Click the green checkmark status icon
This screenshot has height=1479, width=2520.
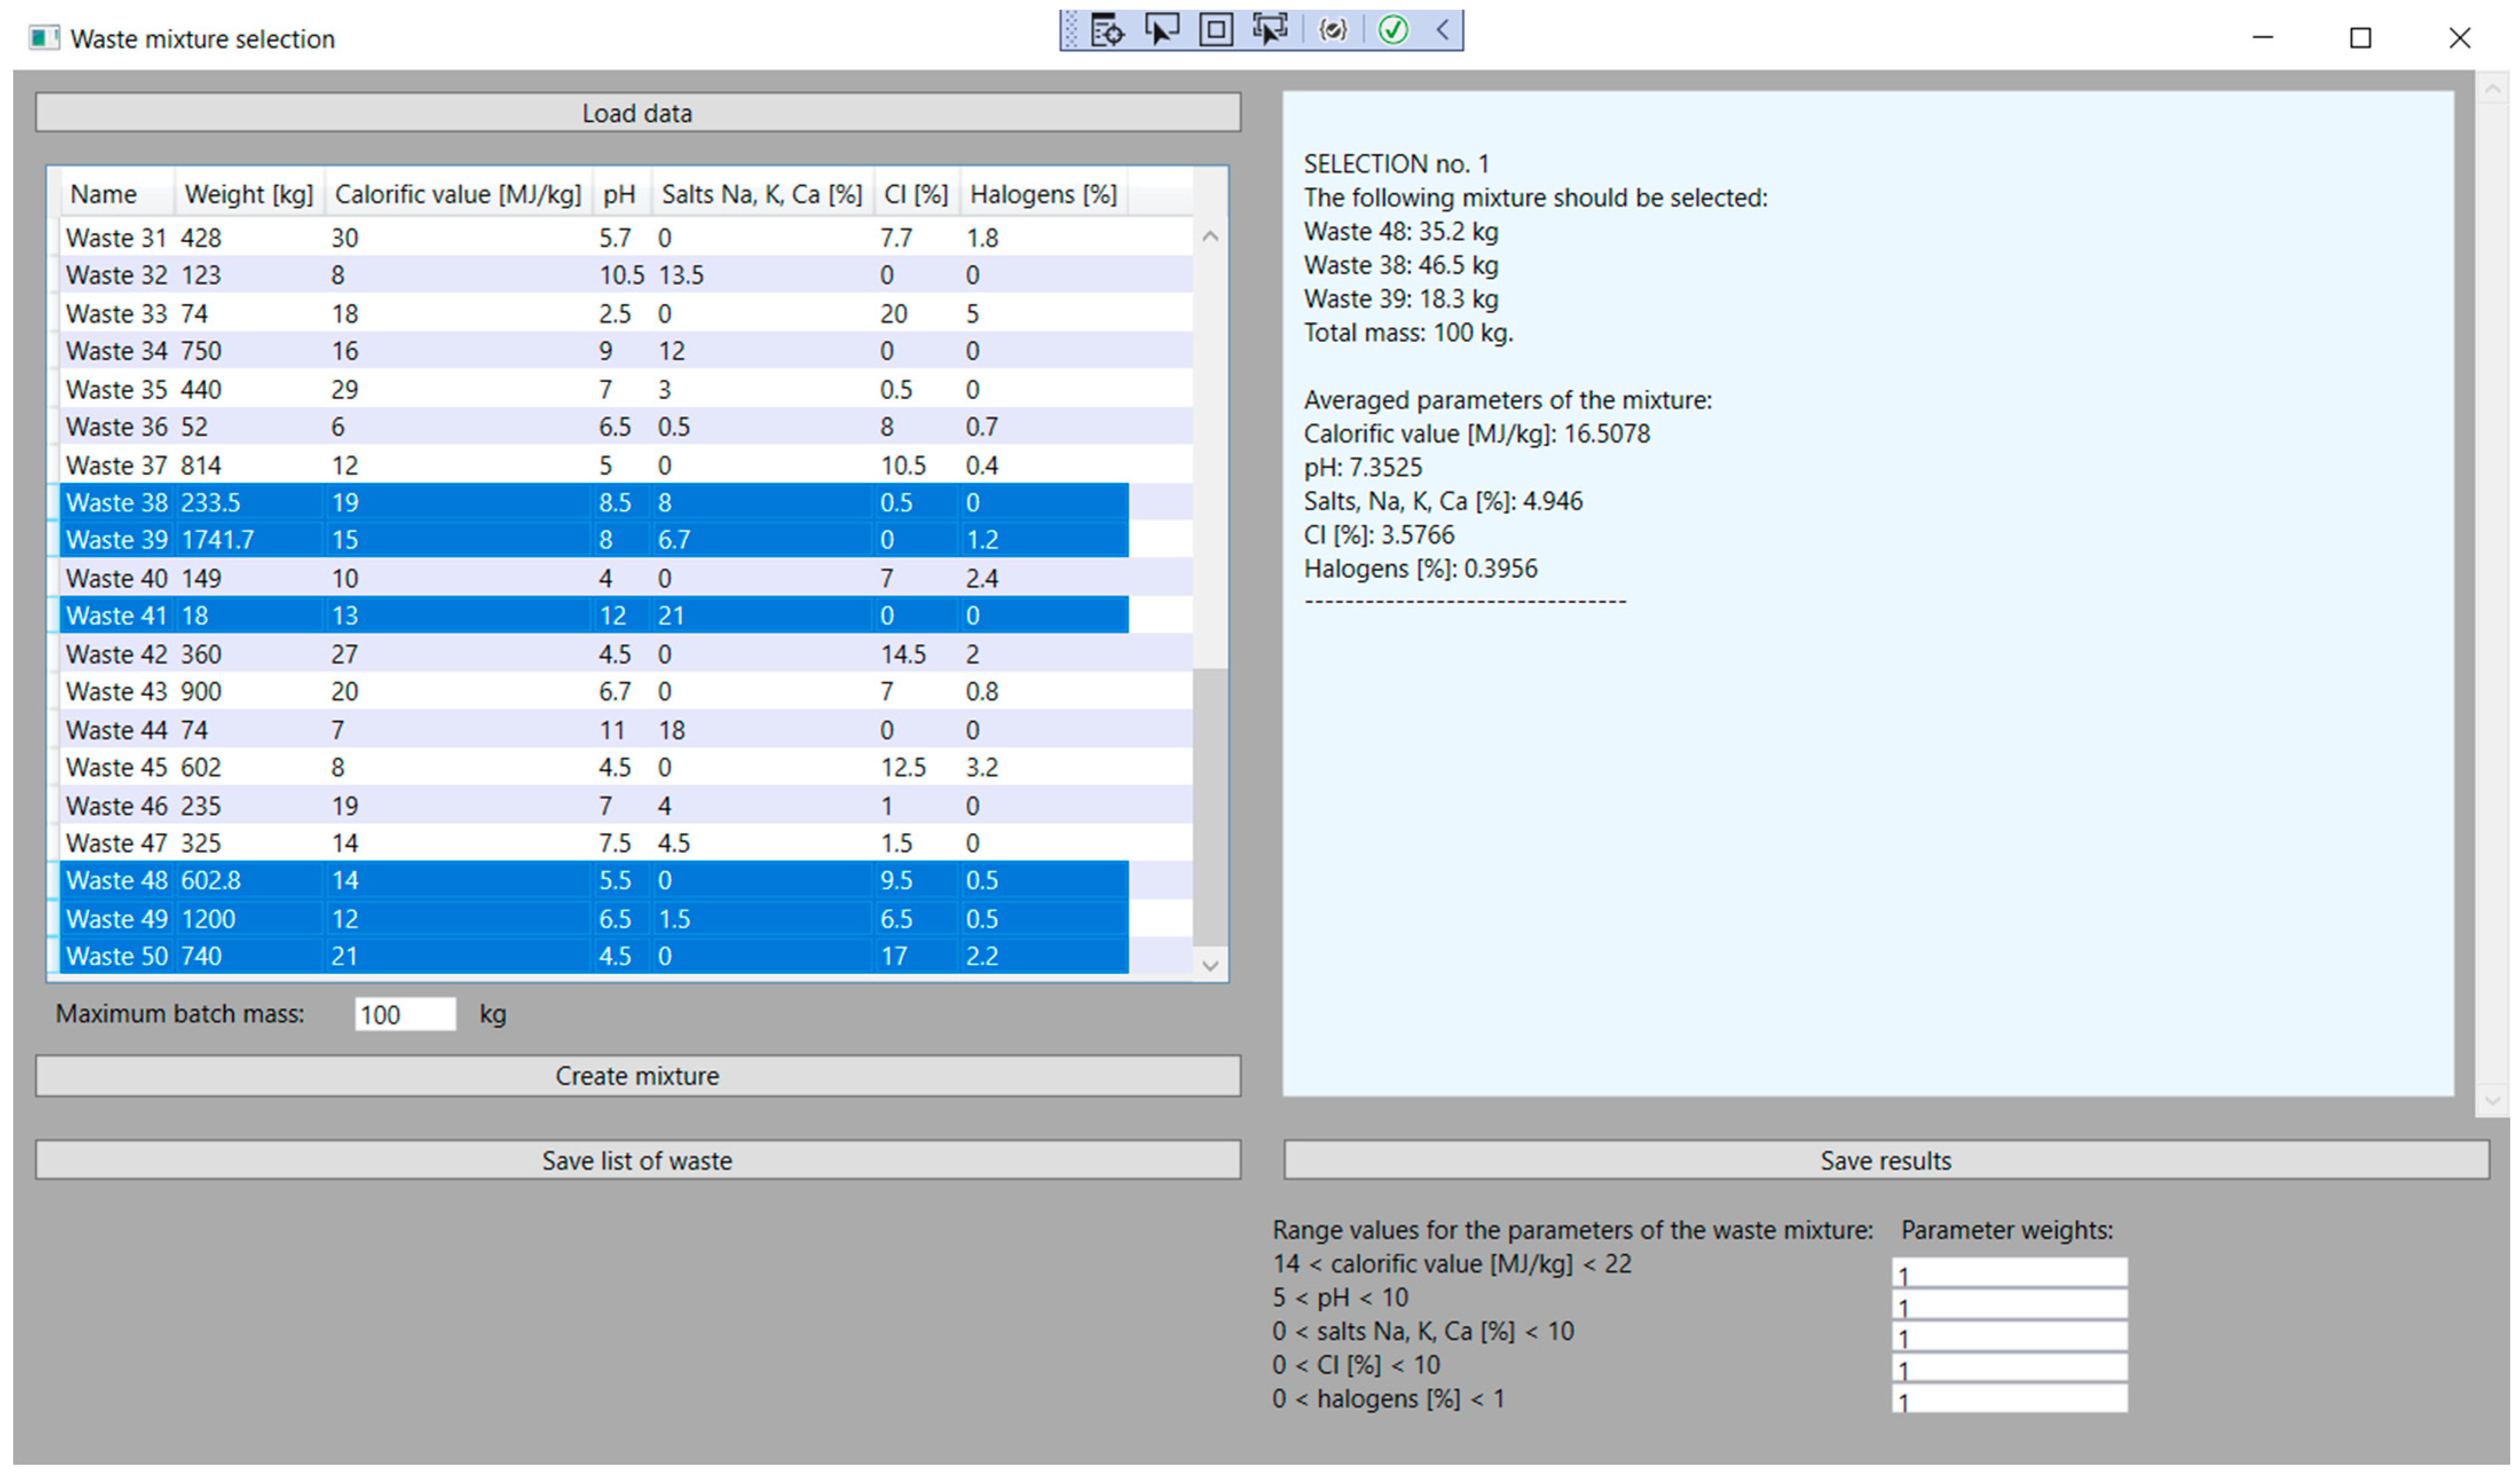(1393, 30)
